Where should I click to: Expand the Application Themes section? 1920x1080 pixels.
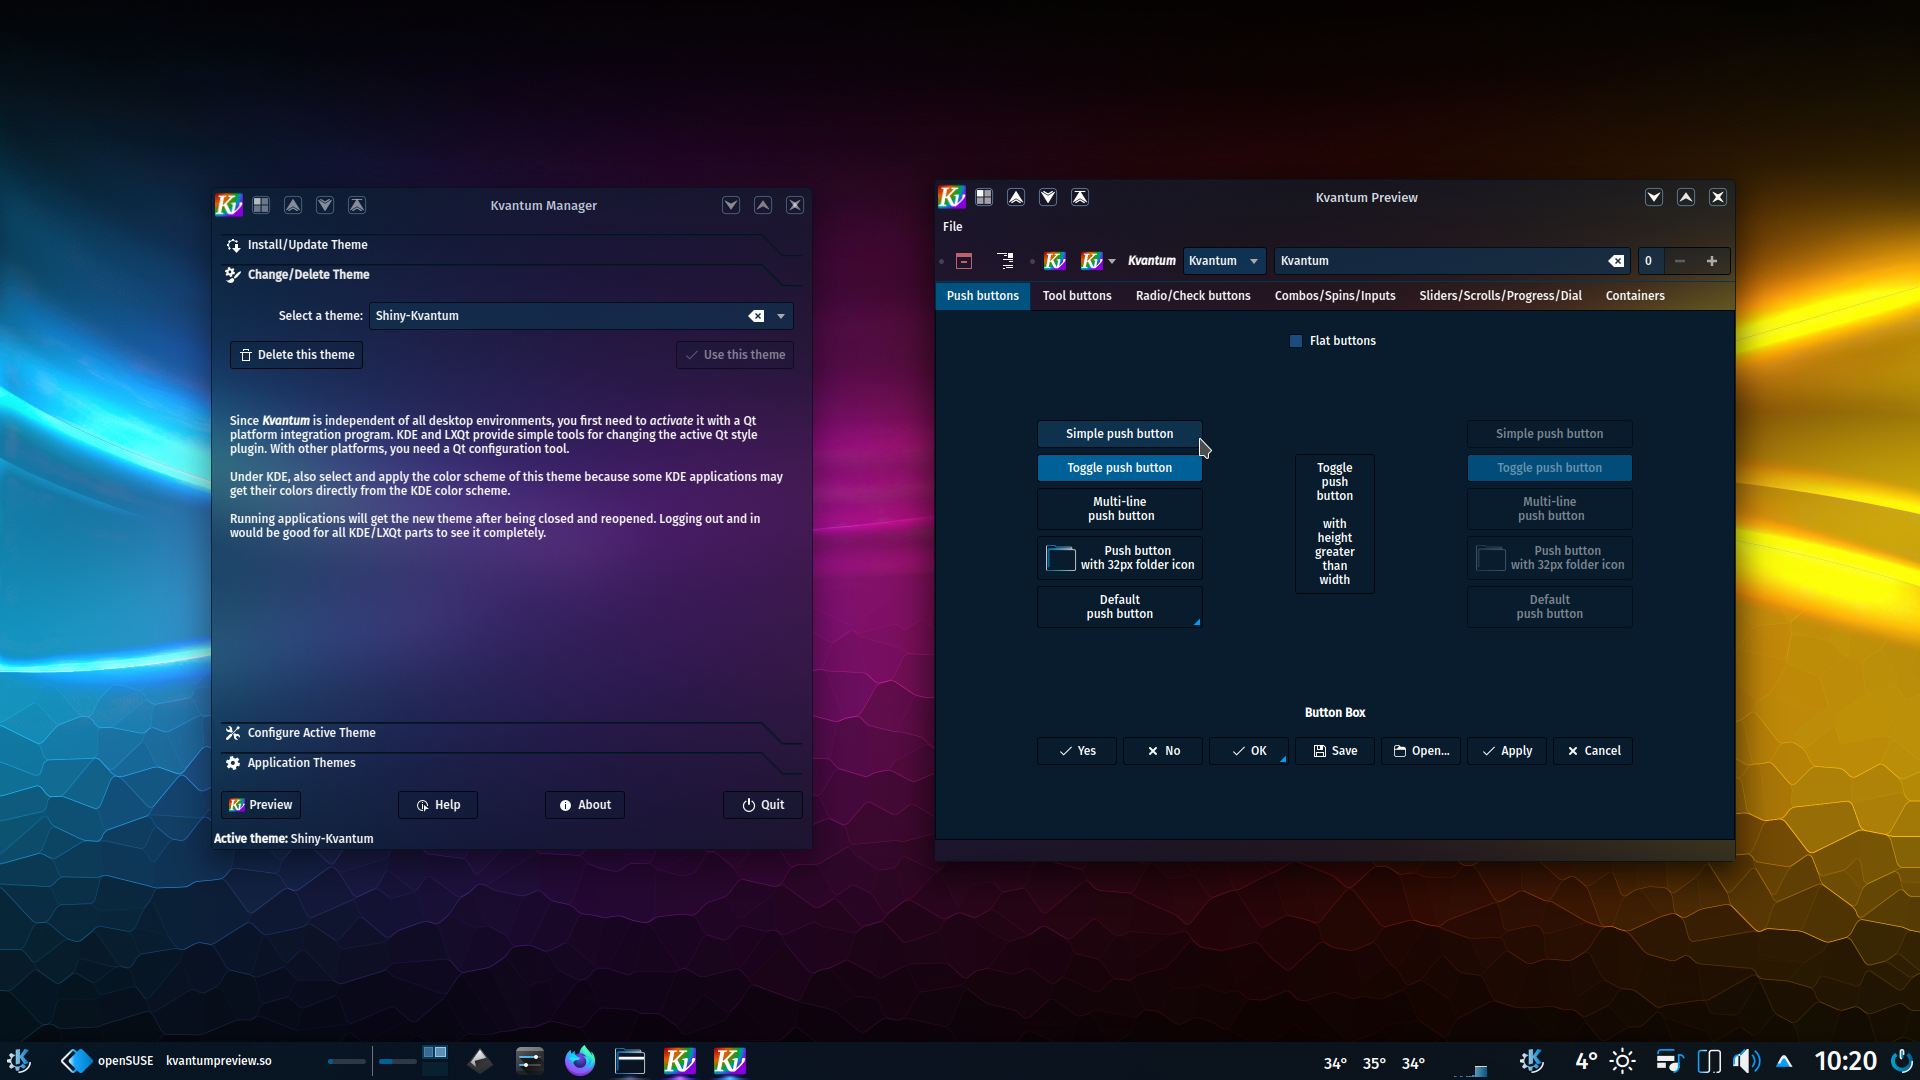[x=510, y=763]
